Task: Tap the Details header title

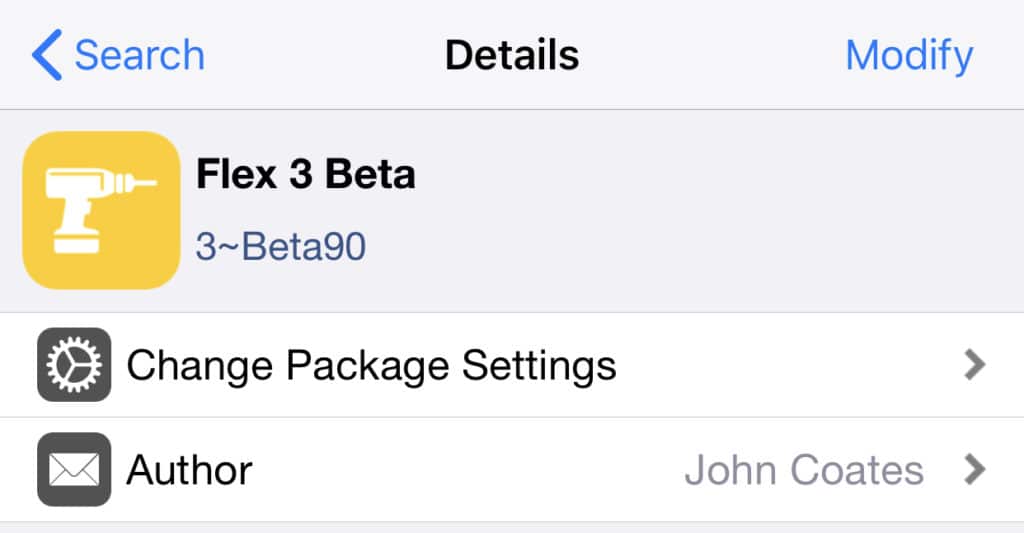Action: [512, 55]
